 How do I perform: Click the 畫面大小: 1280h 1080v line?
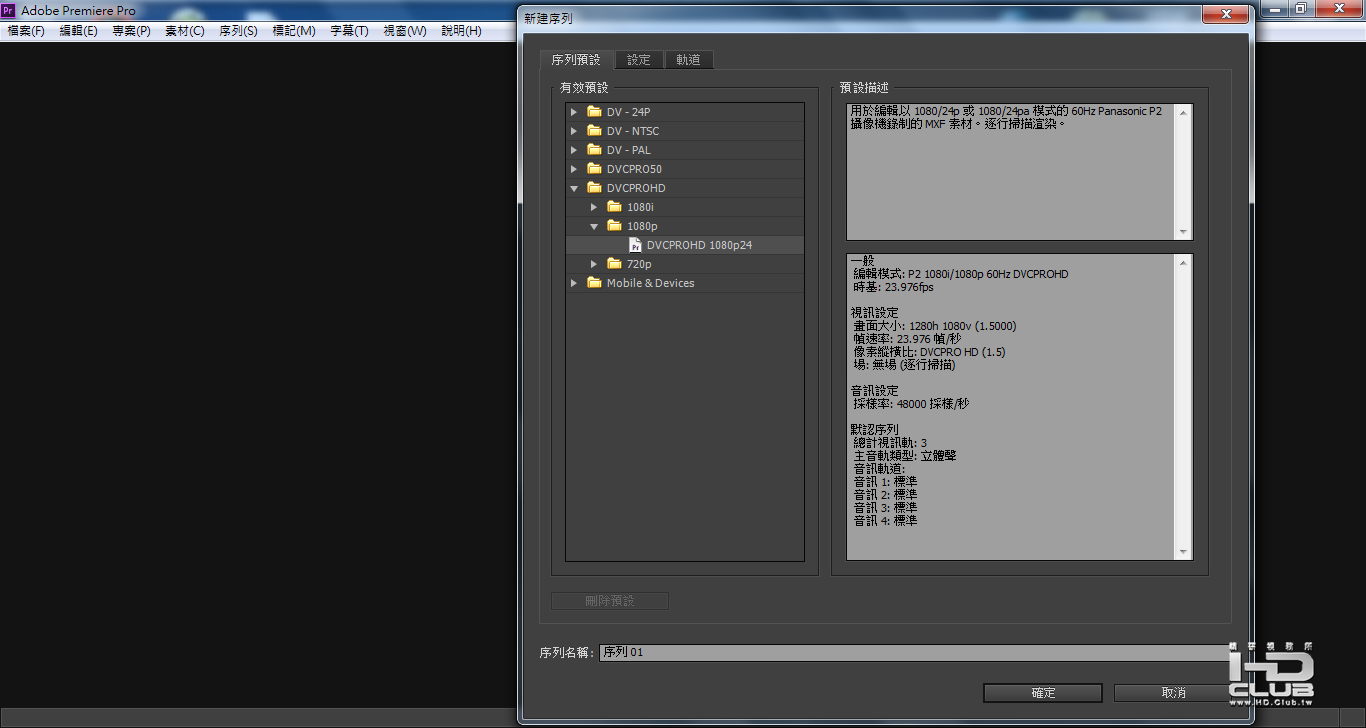[935, 326]
